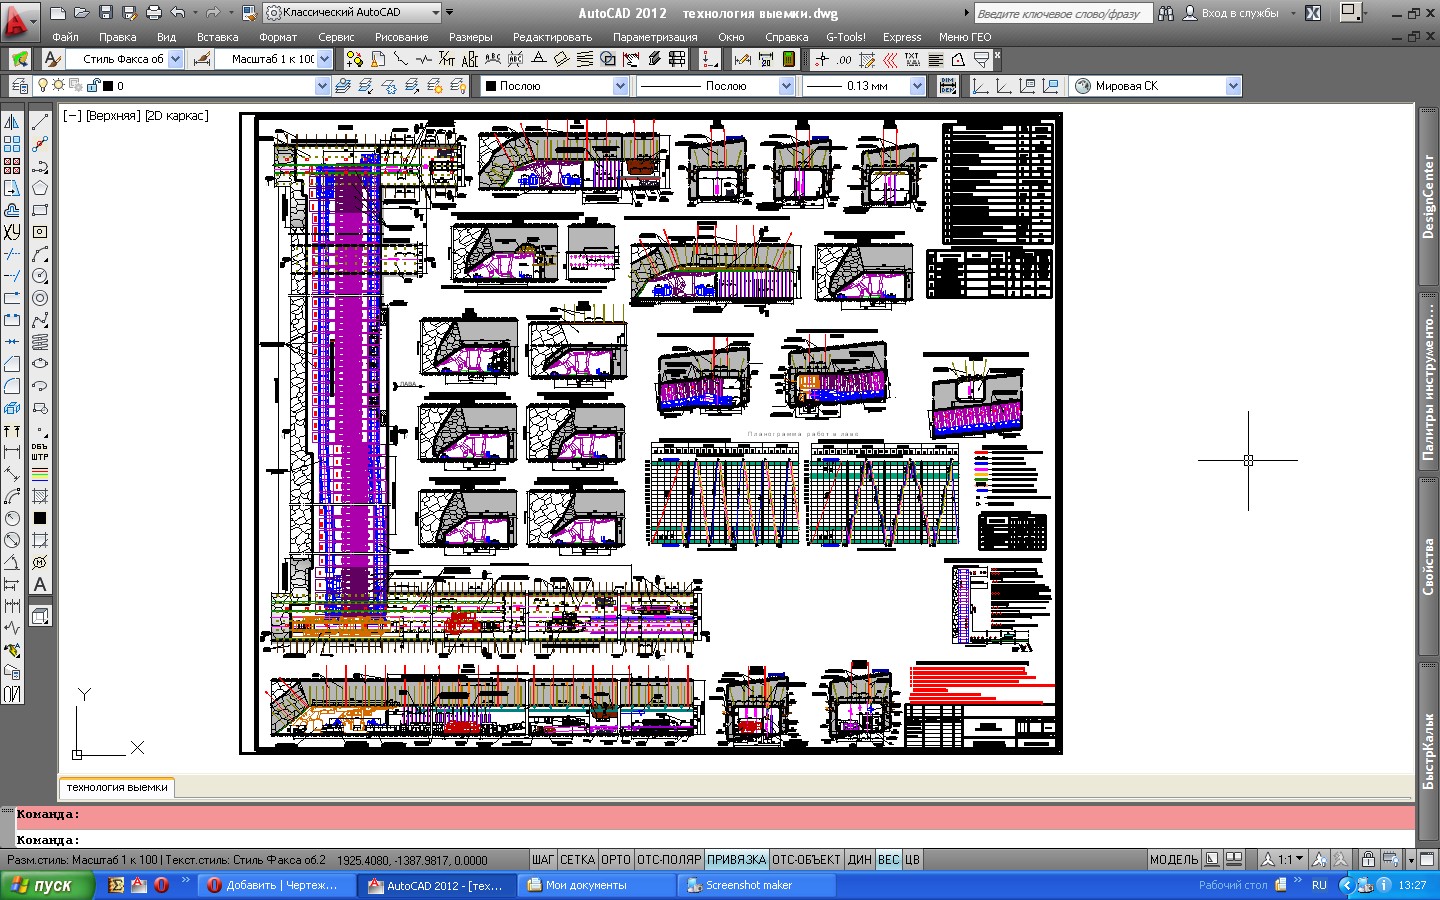Toggle ОТС-ПОЛЯР polar tracking
The width and height of the screenshot is (1440, 900).
pos(669,859)
